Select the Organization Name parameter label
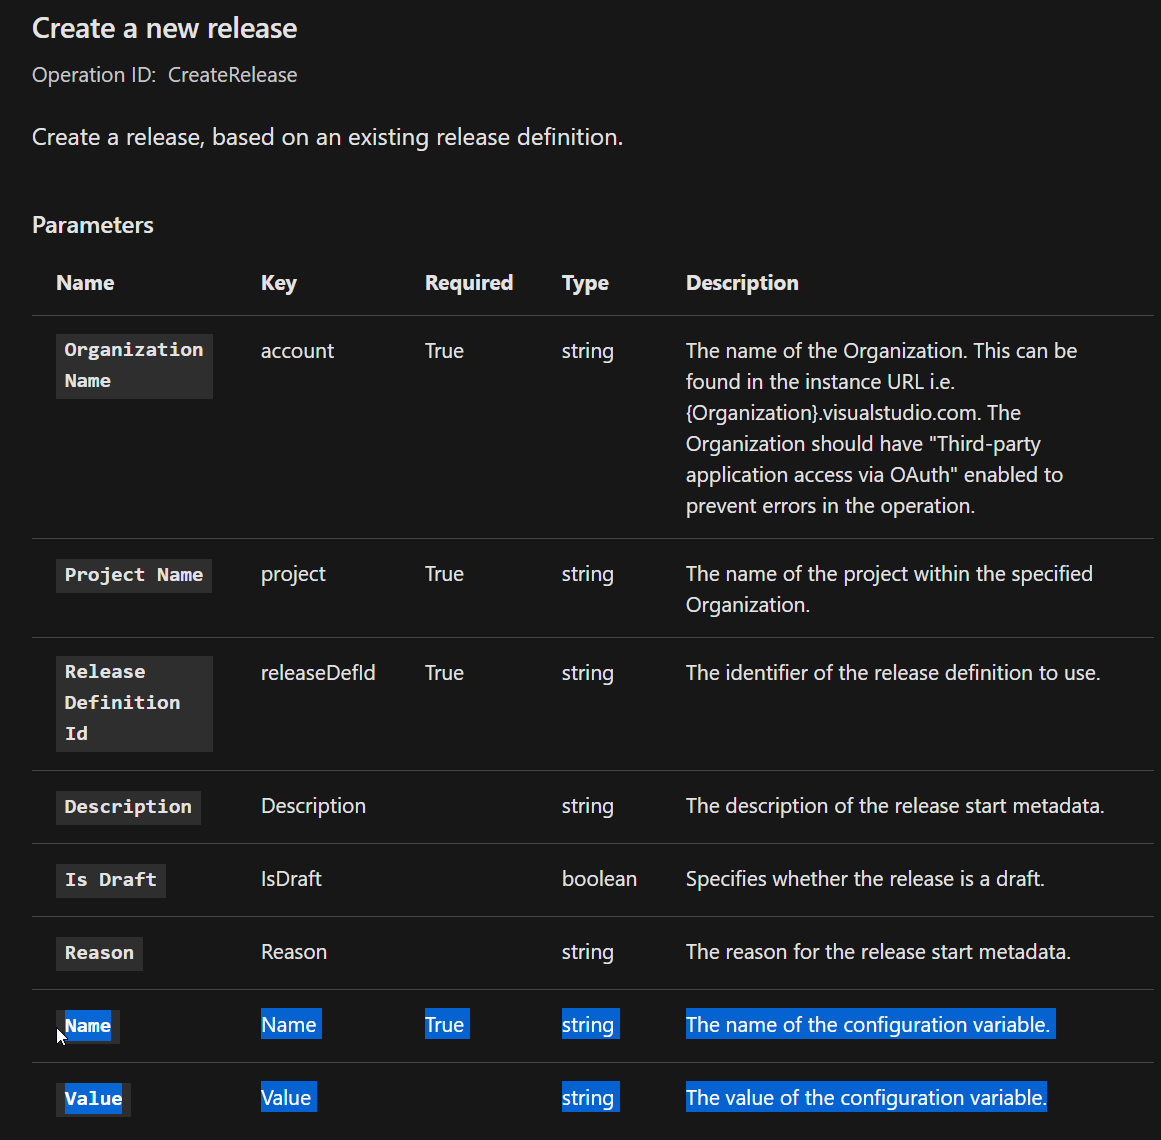The width and height of the screenshot is (1161, 1140). (133, 365)
